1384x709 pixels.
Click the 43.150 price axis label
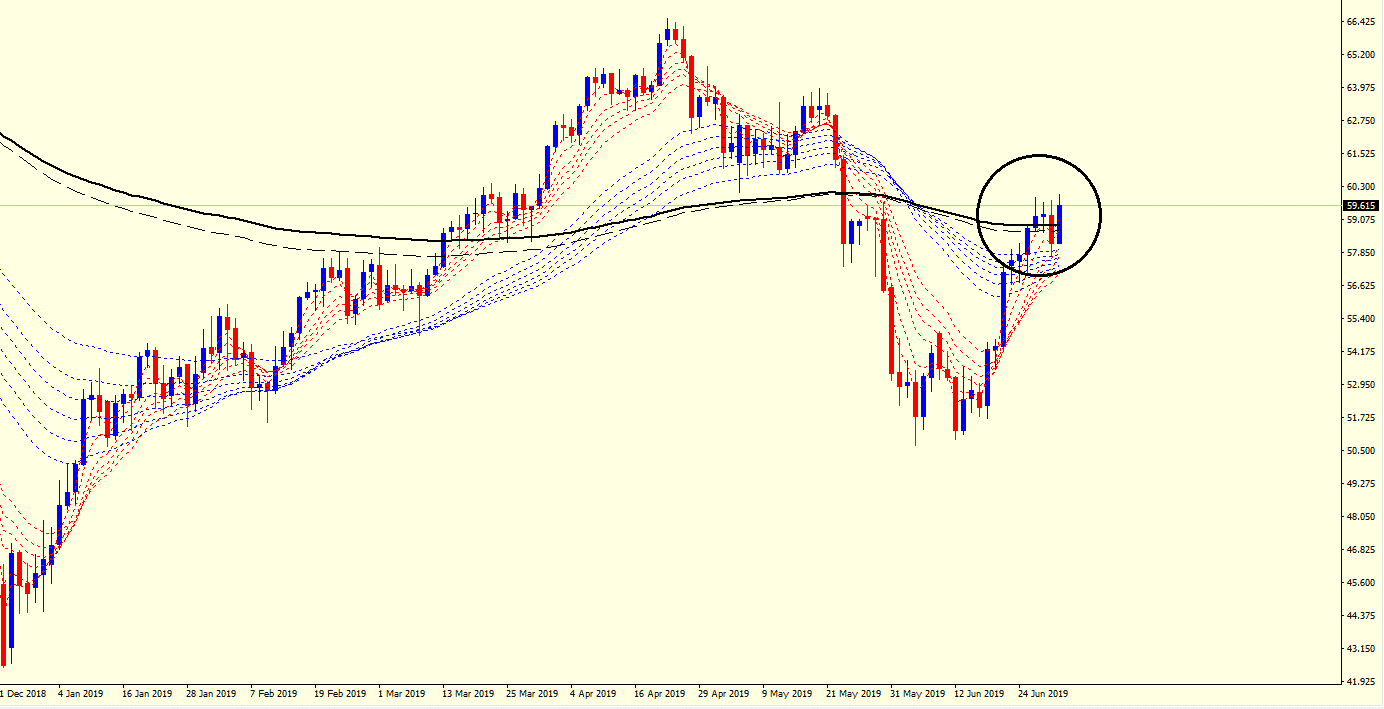point(1360,648)
